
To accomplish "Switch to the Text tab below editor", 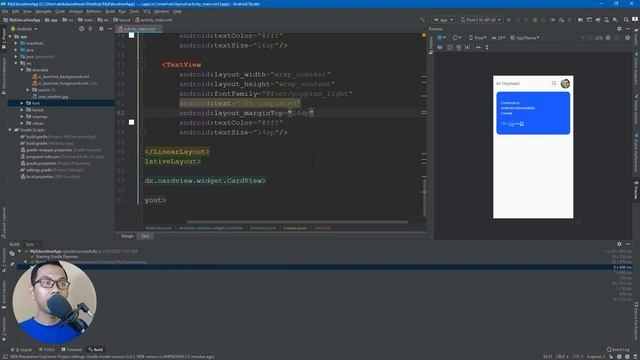I will coord(145,236).
